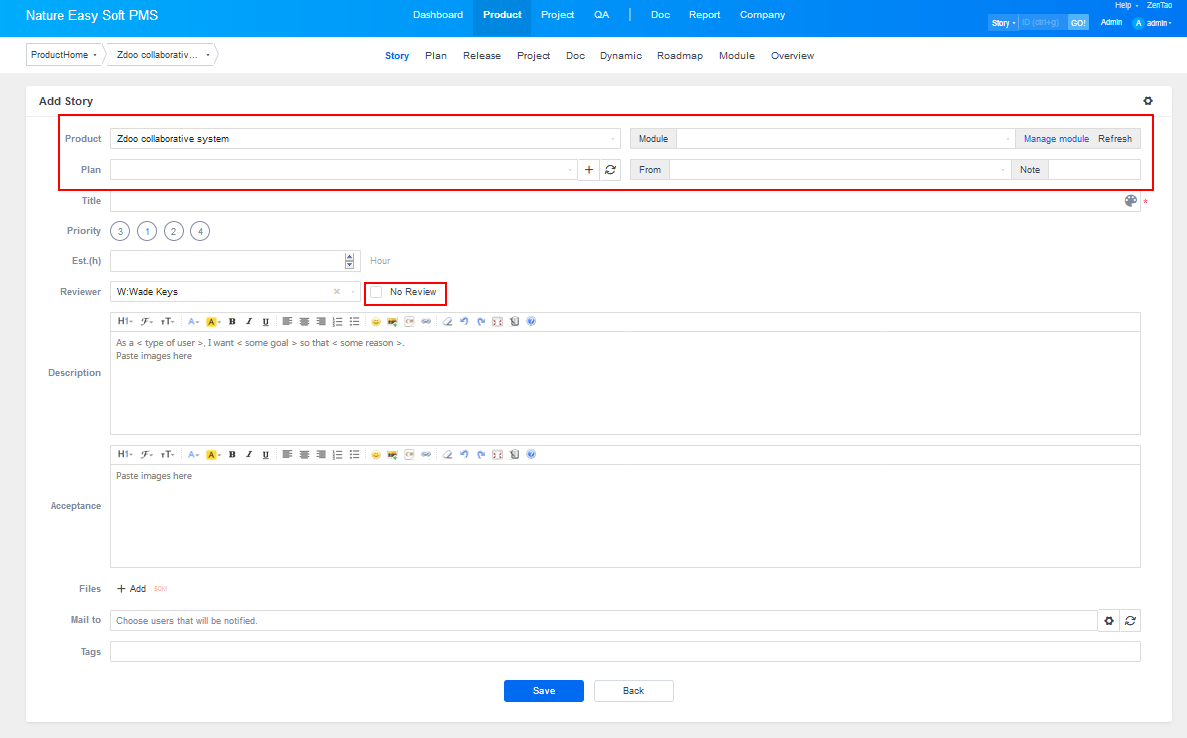This screenshot has width=1187, height=738.
Task: Click the undo icon in Acceptance editor
Action: coord(464,454)
